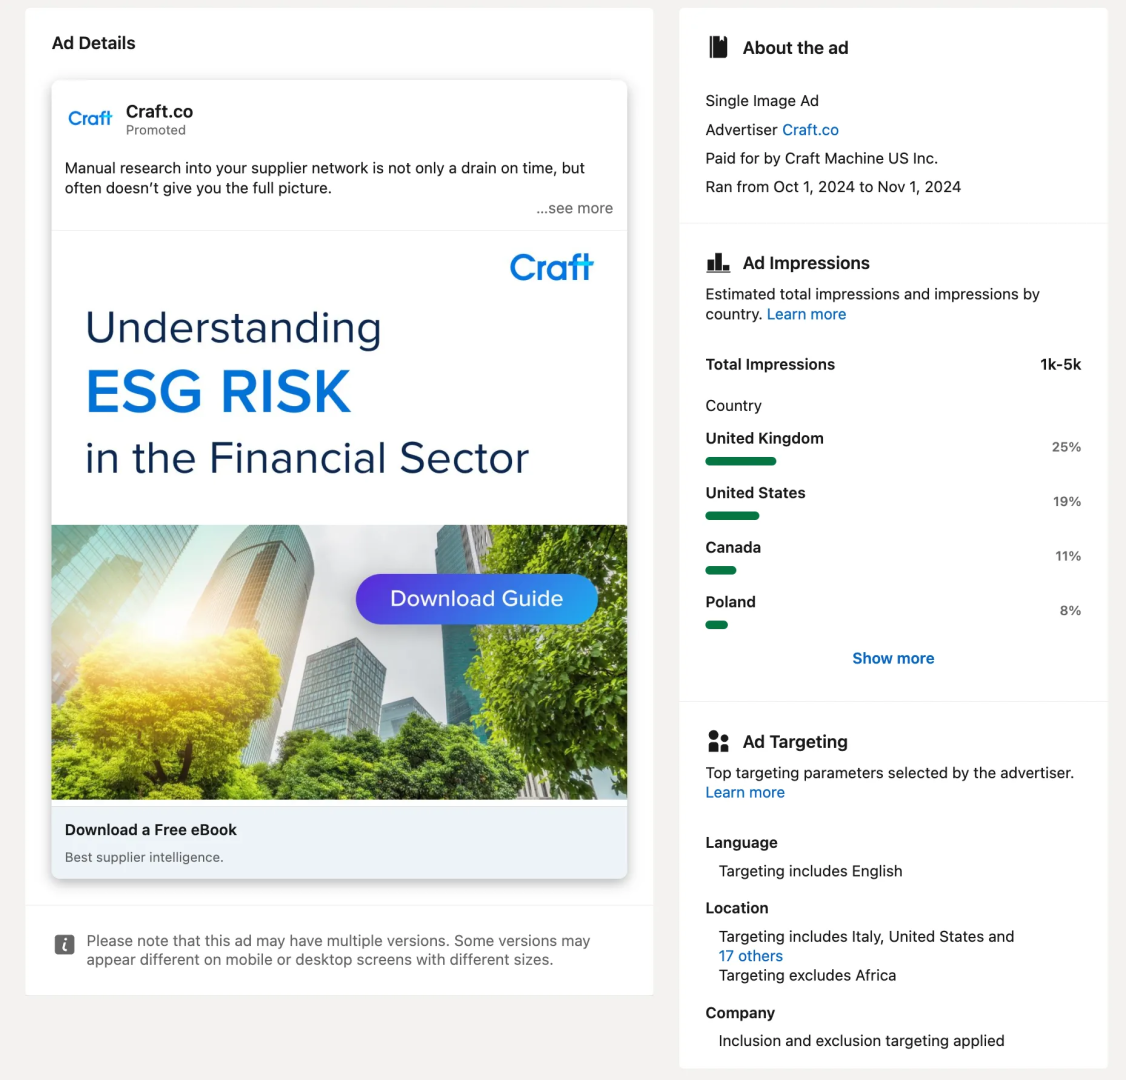
Task: Click the 'Language' targeting heading
Action: coord(741,843)
